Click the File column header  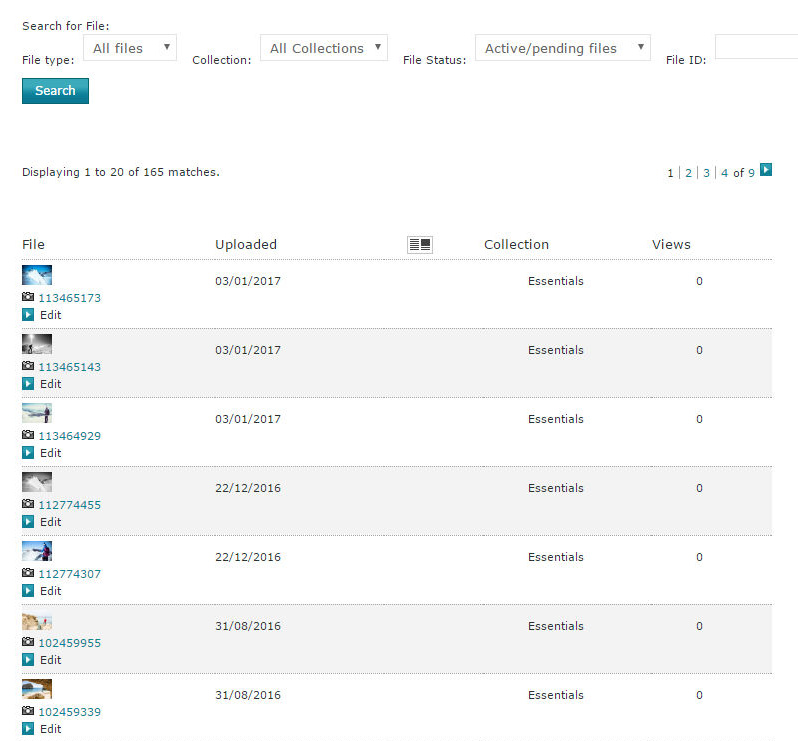(x=34, y=245)
